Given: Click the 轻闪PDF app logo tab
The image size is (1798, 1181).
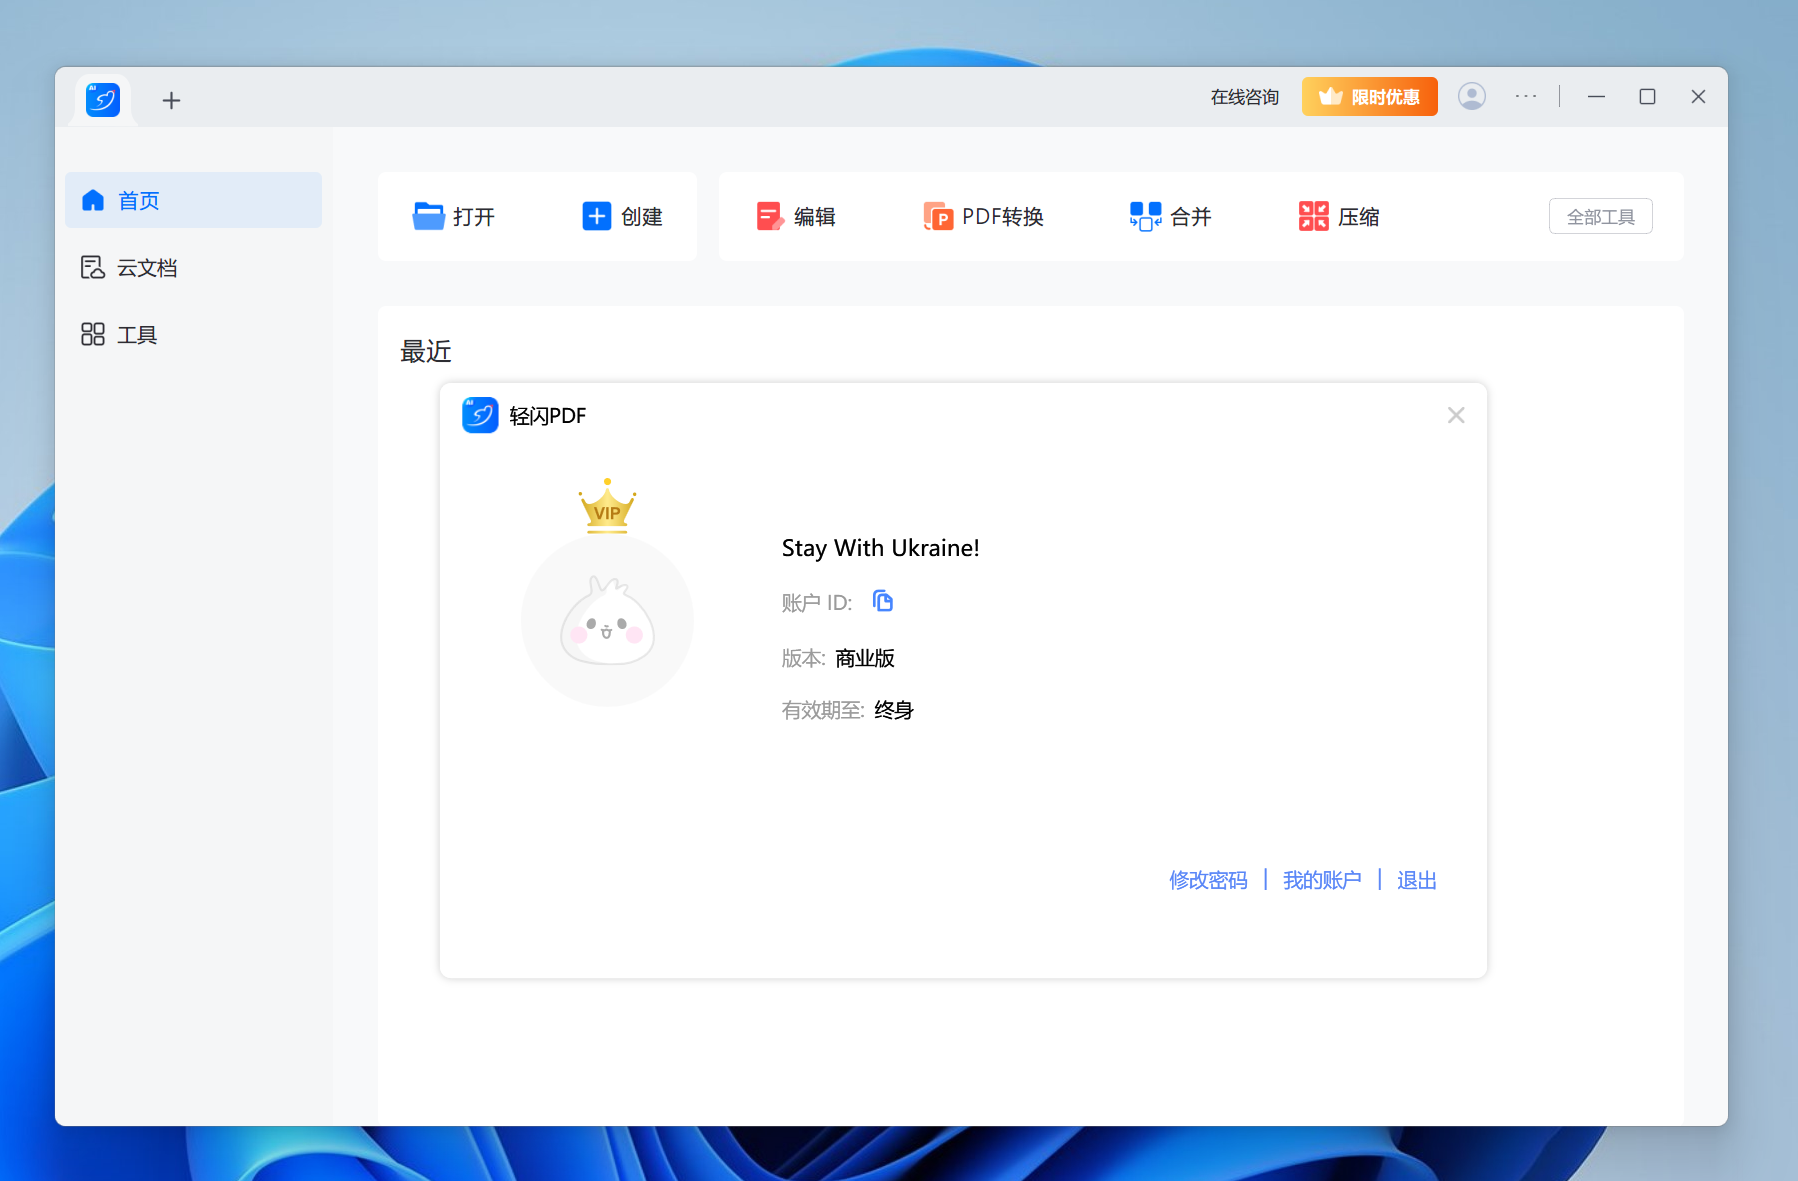Looking at the screenshot, I should pyautogui.click(x=103, y=100).
